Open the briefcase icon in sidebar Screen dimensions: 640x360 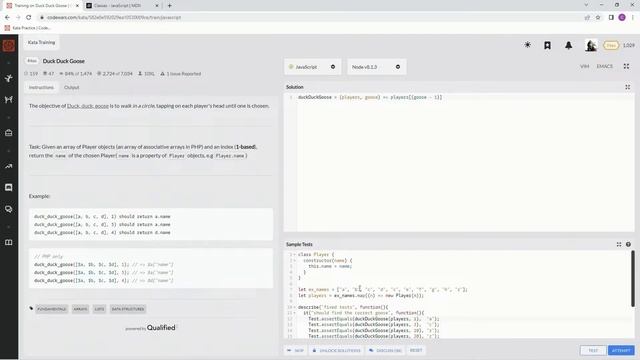click(9, 133)
